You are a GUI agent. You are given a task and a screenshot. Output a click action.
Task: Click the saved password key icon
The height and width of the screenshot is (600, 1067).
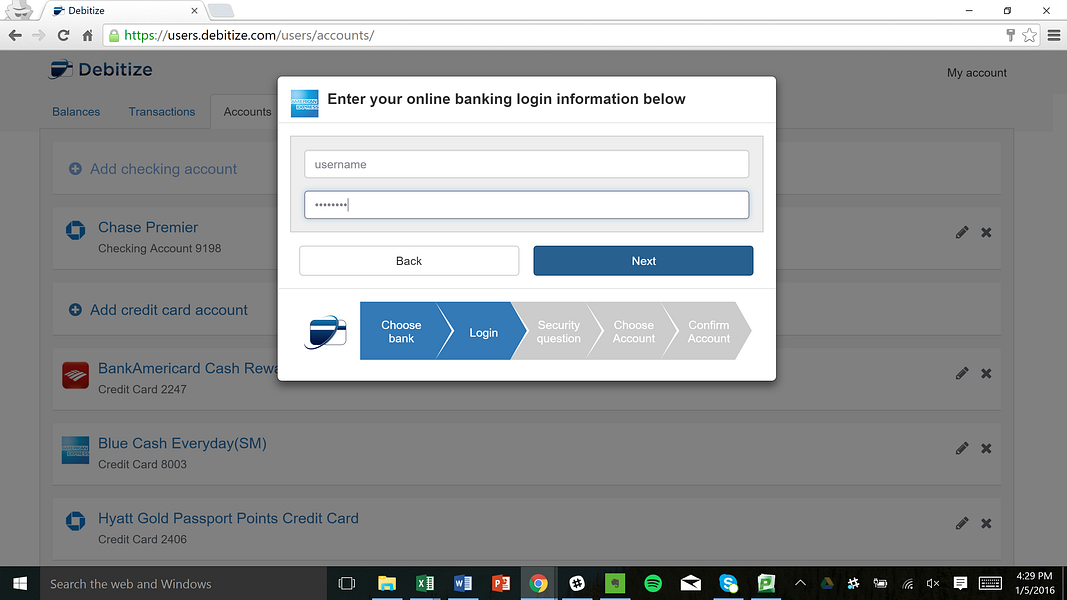[x=1011, y=35]
